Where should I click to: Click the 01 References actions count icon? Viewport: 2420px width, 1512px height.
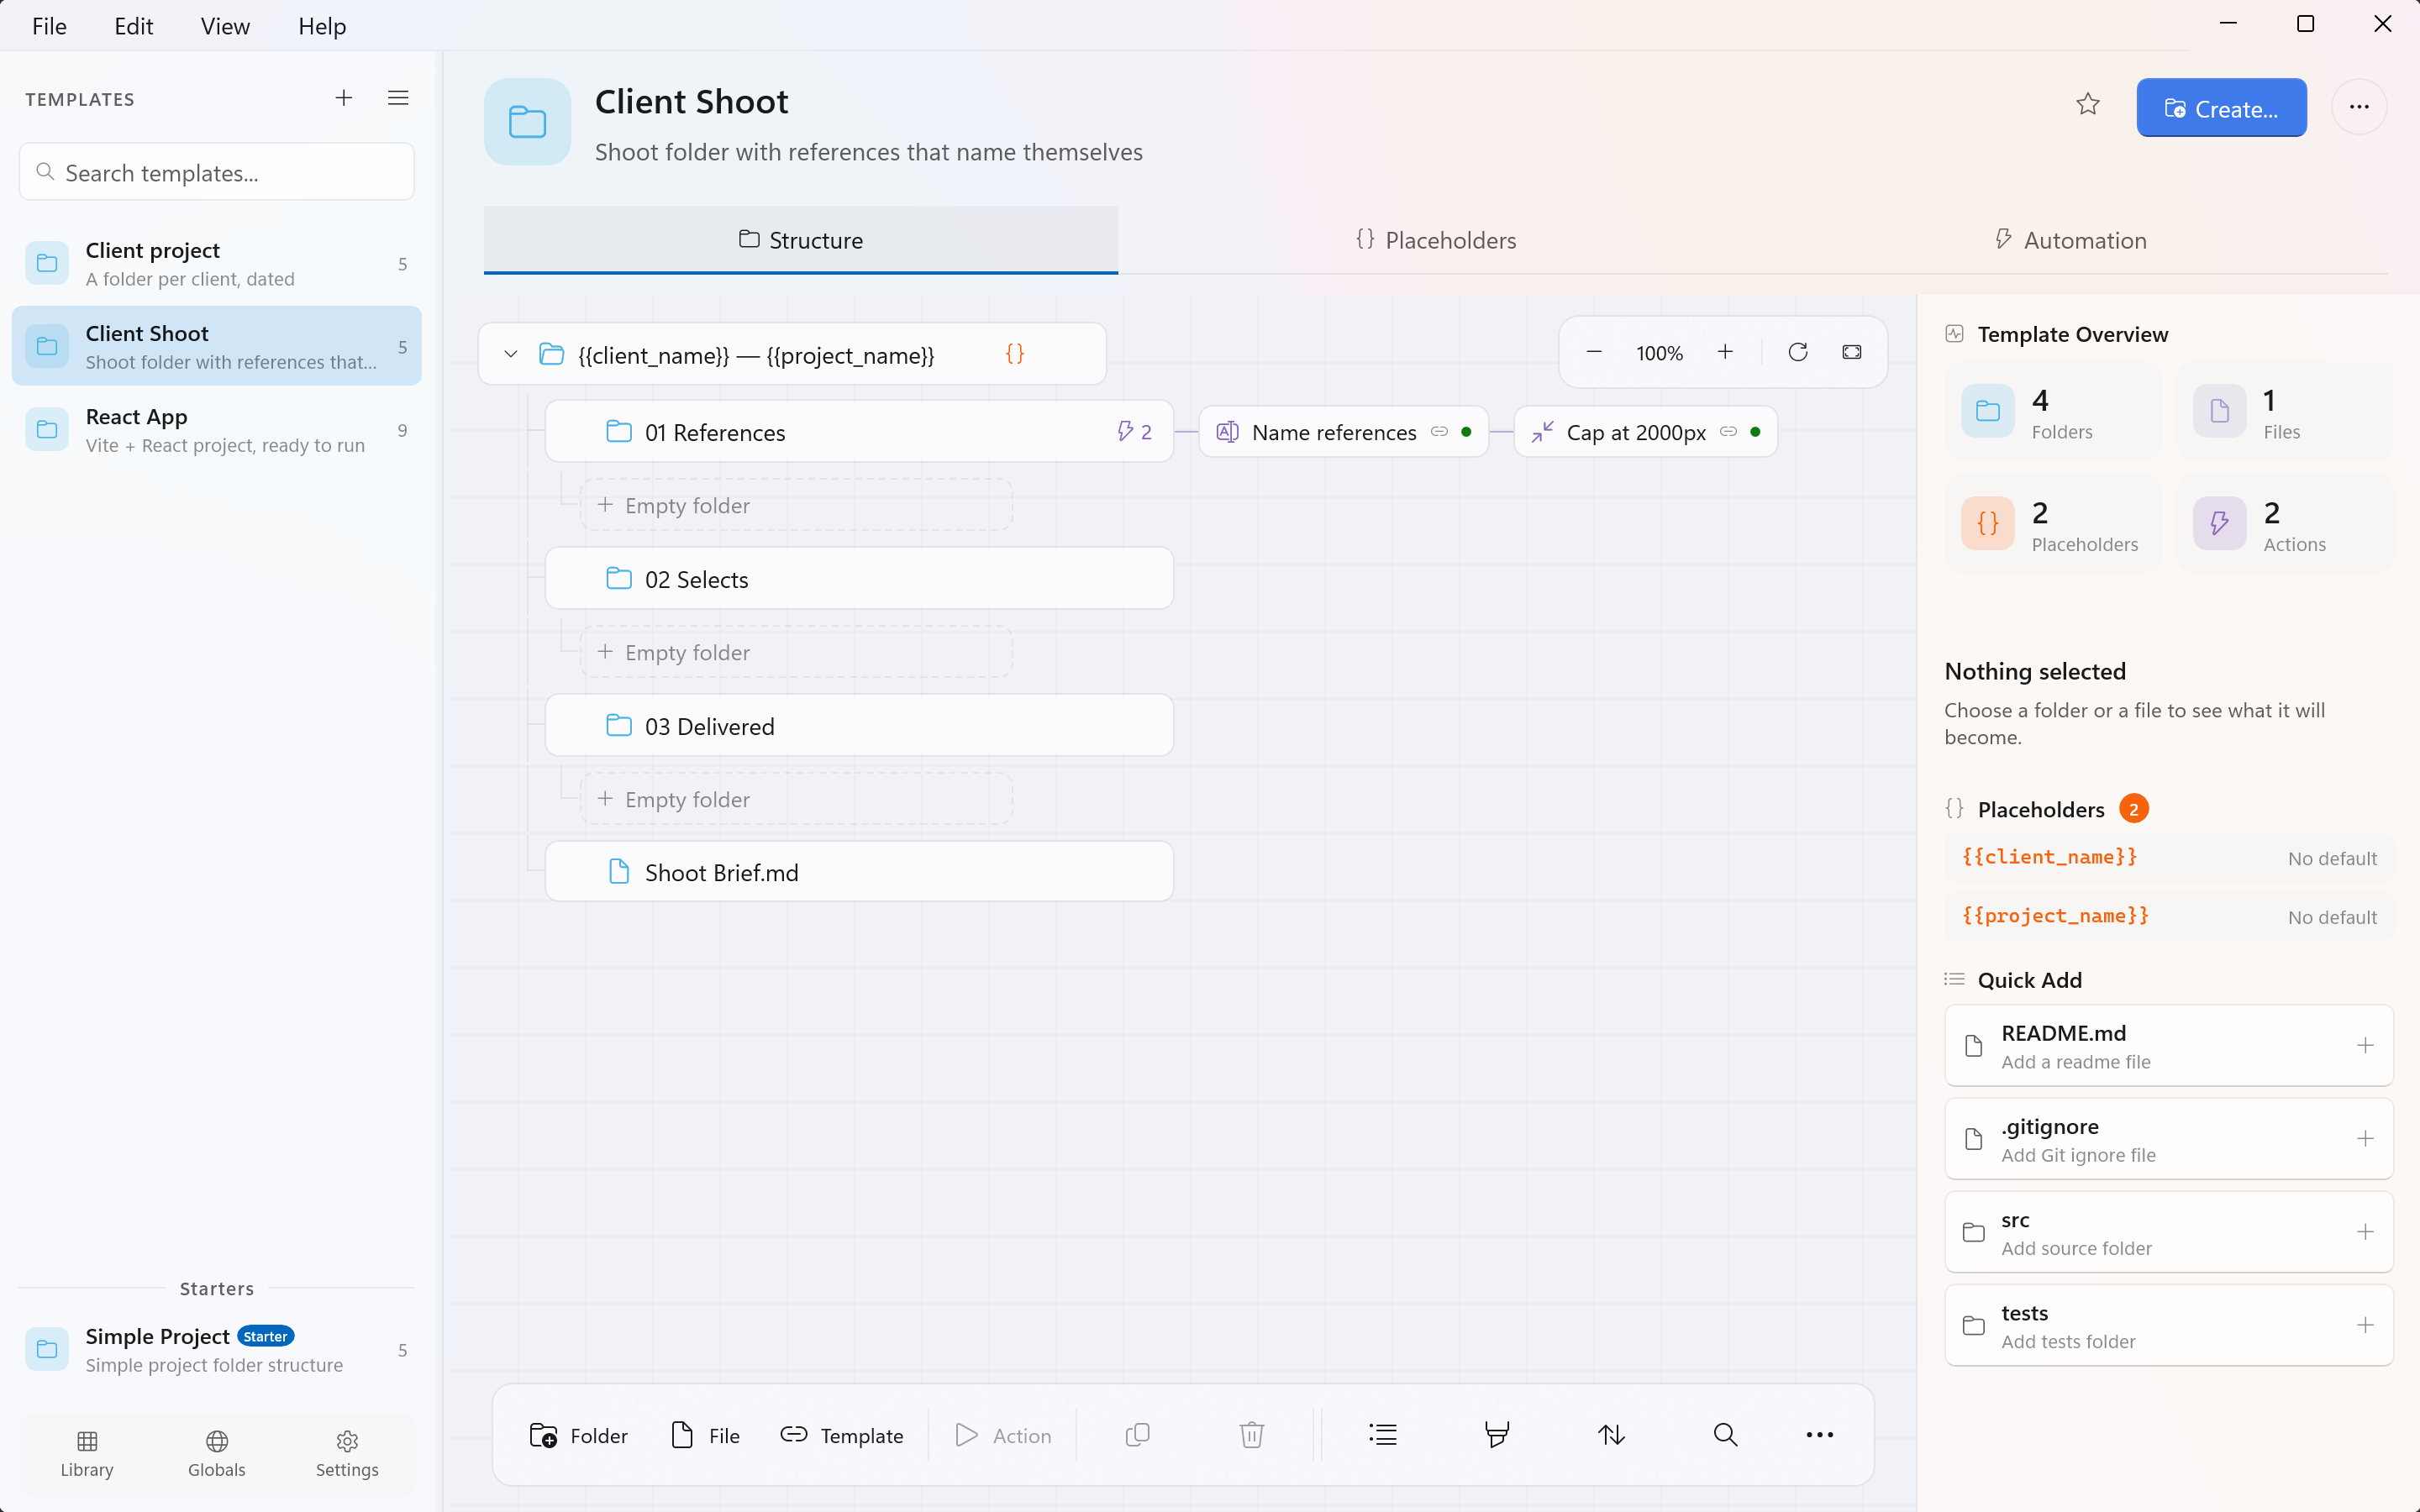pyautogui.click(x=1134, y=432)
